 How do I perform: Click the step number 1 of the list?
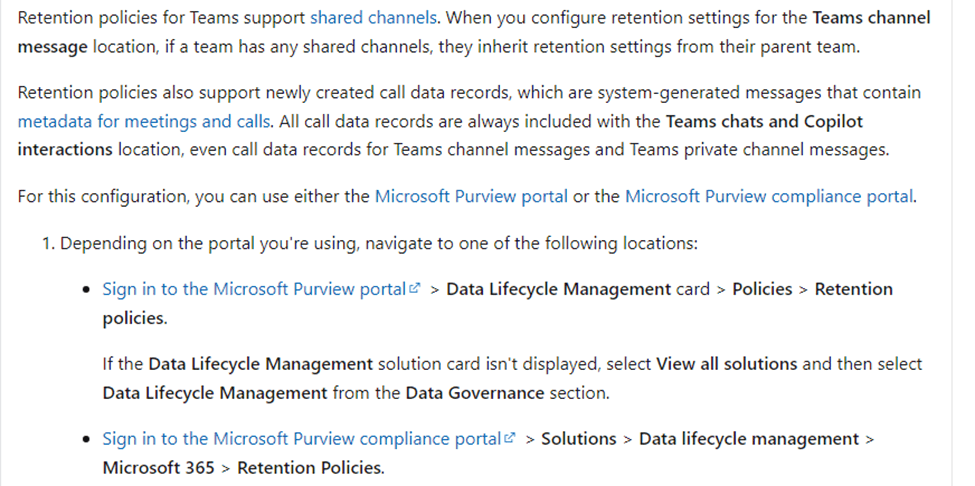(49, 243)
